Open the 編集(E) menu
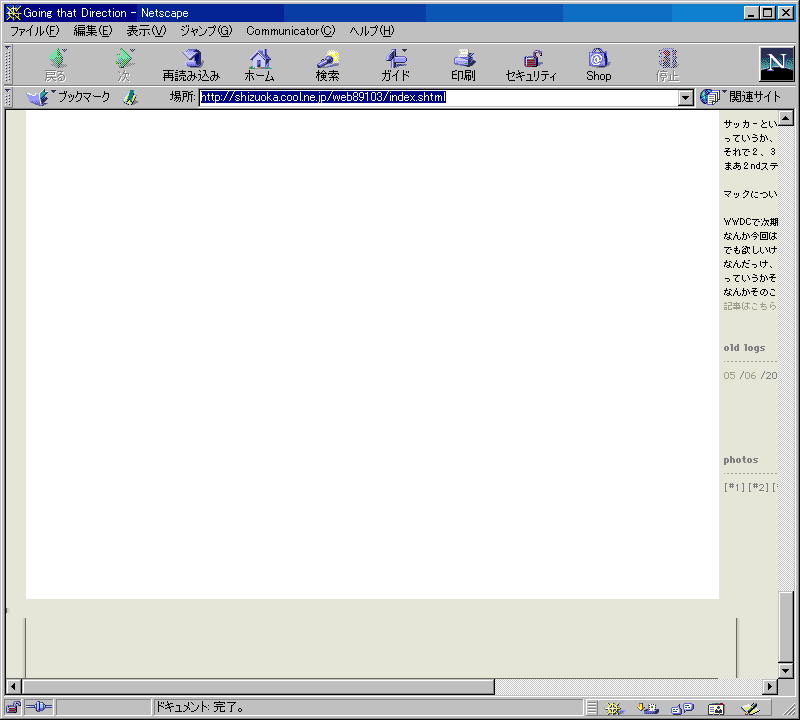Viewport: 800px width, 720px height. tap(92, 31)
